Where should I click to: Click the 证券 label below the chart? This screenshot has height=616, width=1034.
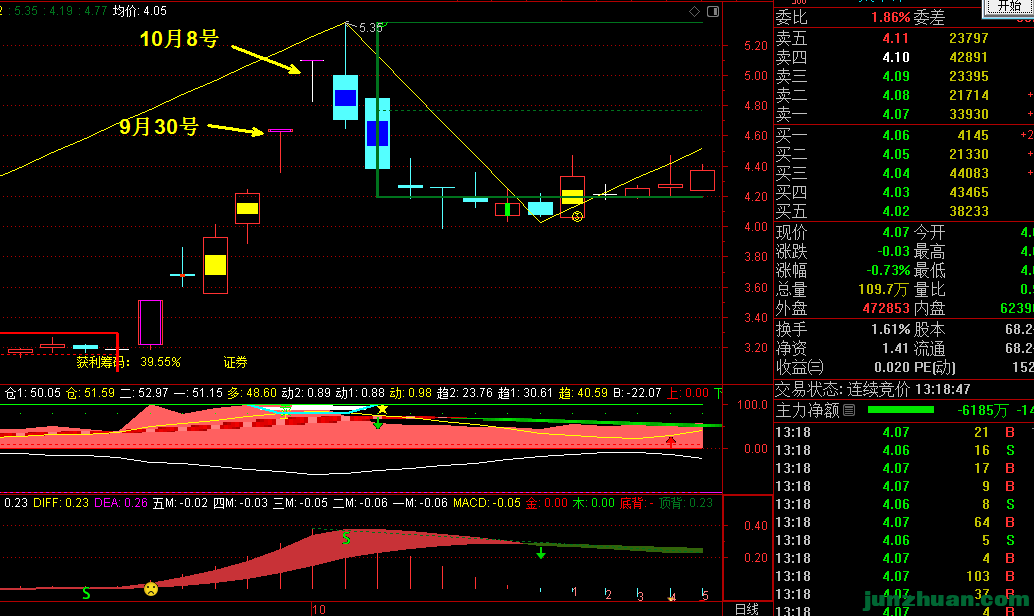[x=235, y=362]
